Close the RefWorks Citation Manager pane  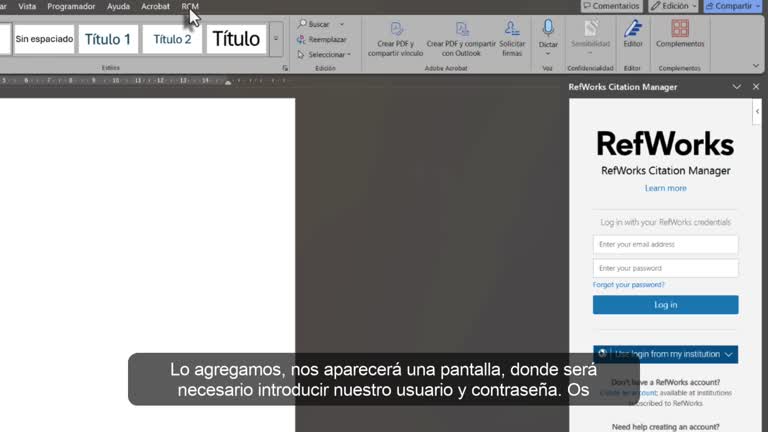pyautogui.click(x=756, y=87)
